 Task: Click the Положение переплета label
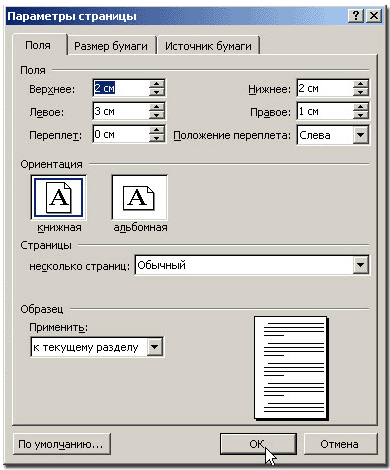click(x=232, y=136)
